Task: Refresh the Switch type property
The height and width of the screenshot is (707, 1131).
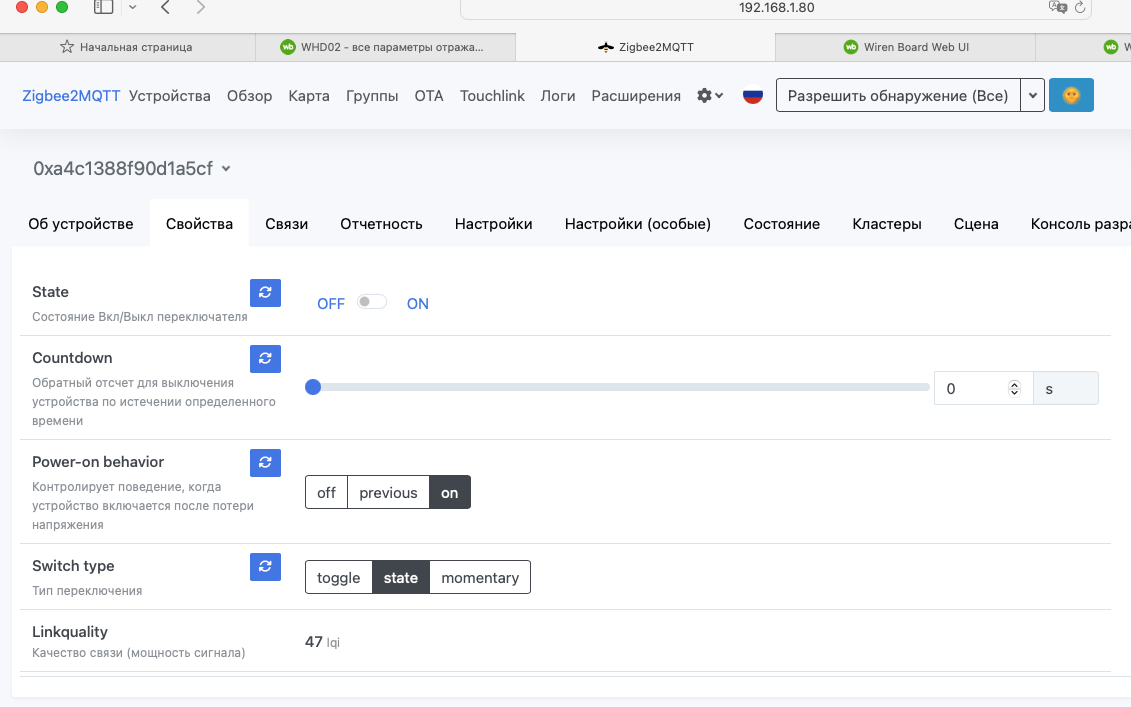Action: [265, 567]
